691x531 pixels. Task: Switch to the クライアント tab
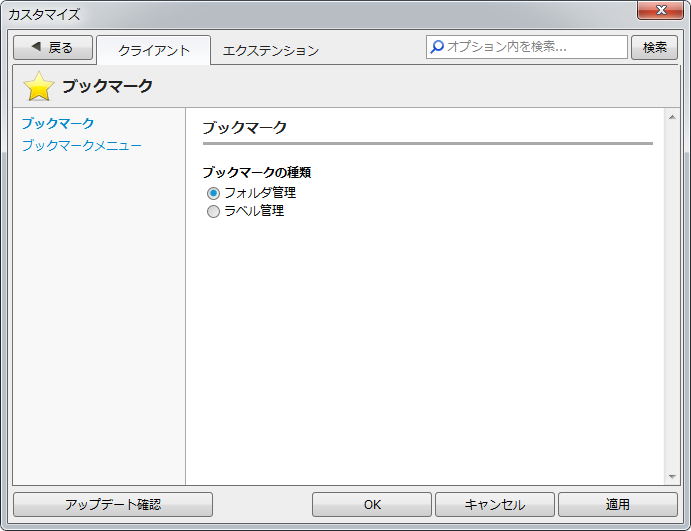pyautogui.click(x=153, y=50)
